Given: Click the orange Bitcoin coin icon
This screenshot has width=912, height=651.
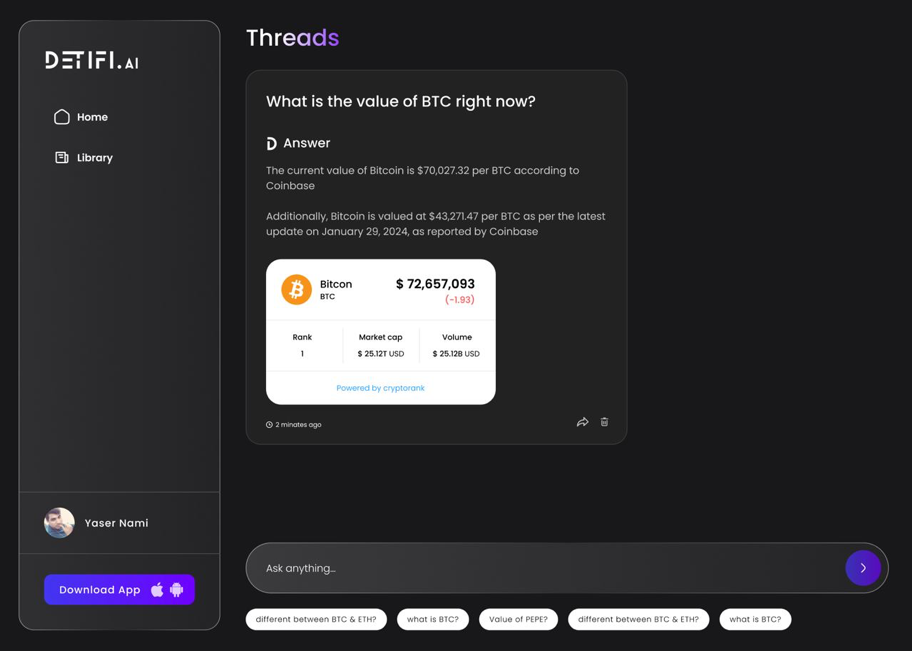Looking at the screenshot, I should (296, 289).
